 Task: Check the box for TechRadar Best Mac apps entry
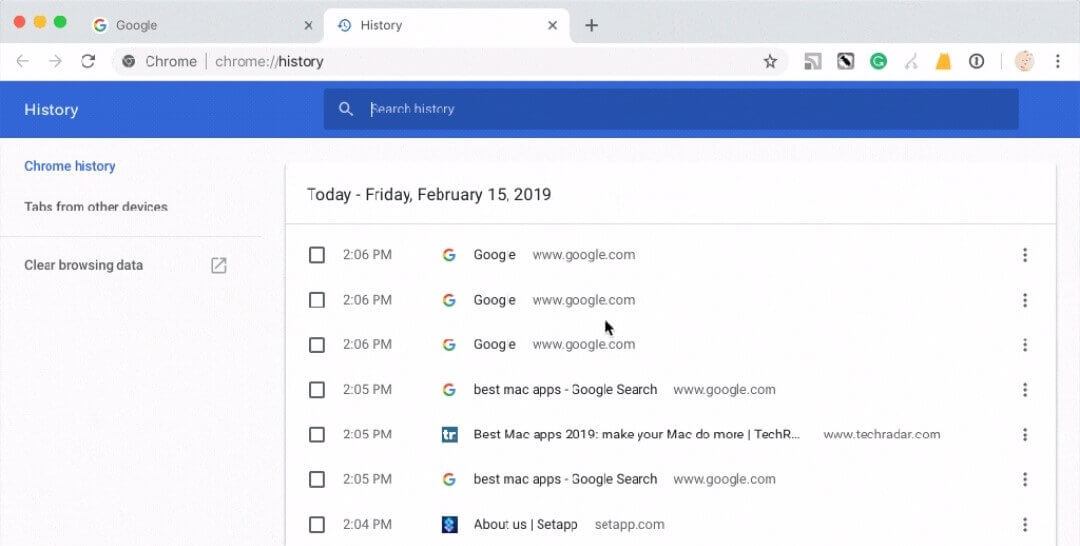click(317, 434)
